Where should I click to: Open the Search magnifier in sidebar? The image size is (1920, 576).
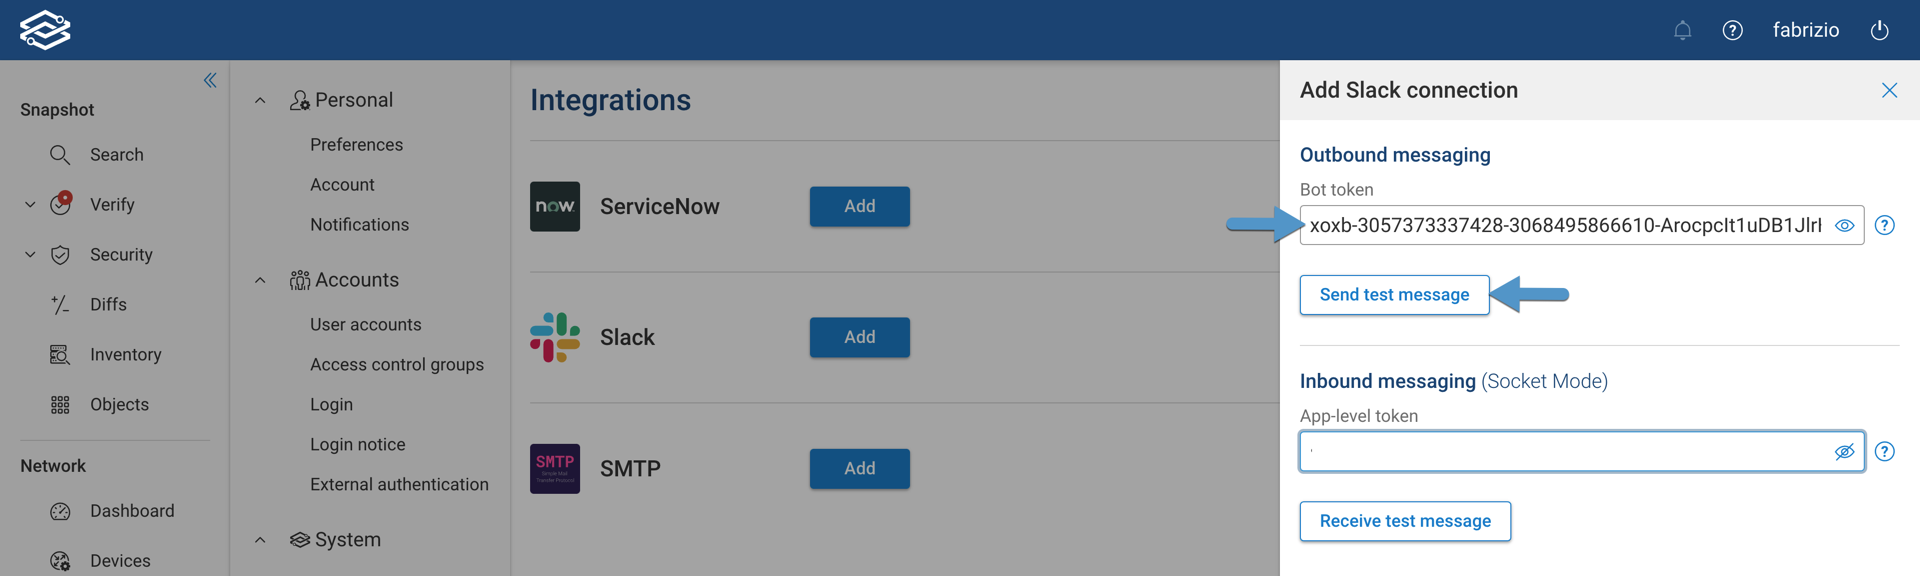(60, 155)
